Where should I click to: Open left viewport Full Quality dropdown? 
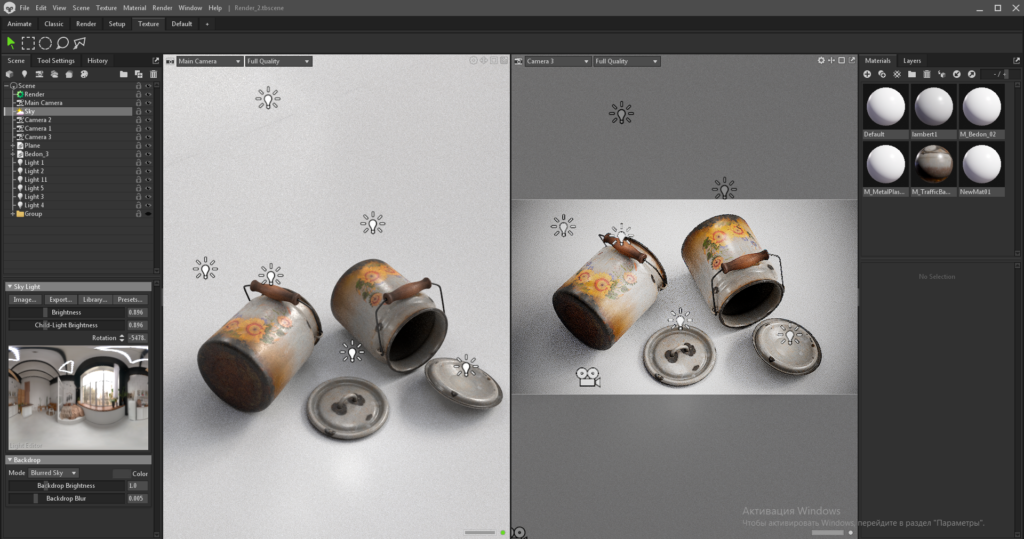278,61
